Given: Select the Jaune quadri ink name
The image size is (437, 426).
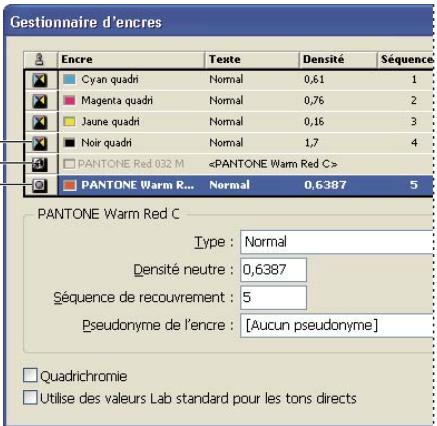Looking at the screenshot, I should 110,122.
